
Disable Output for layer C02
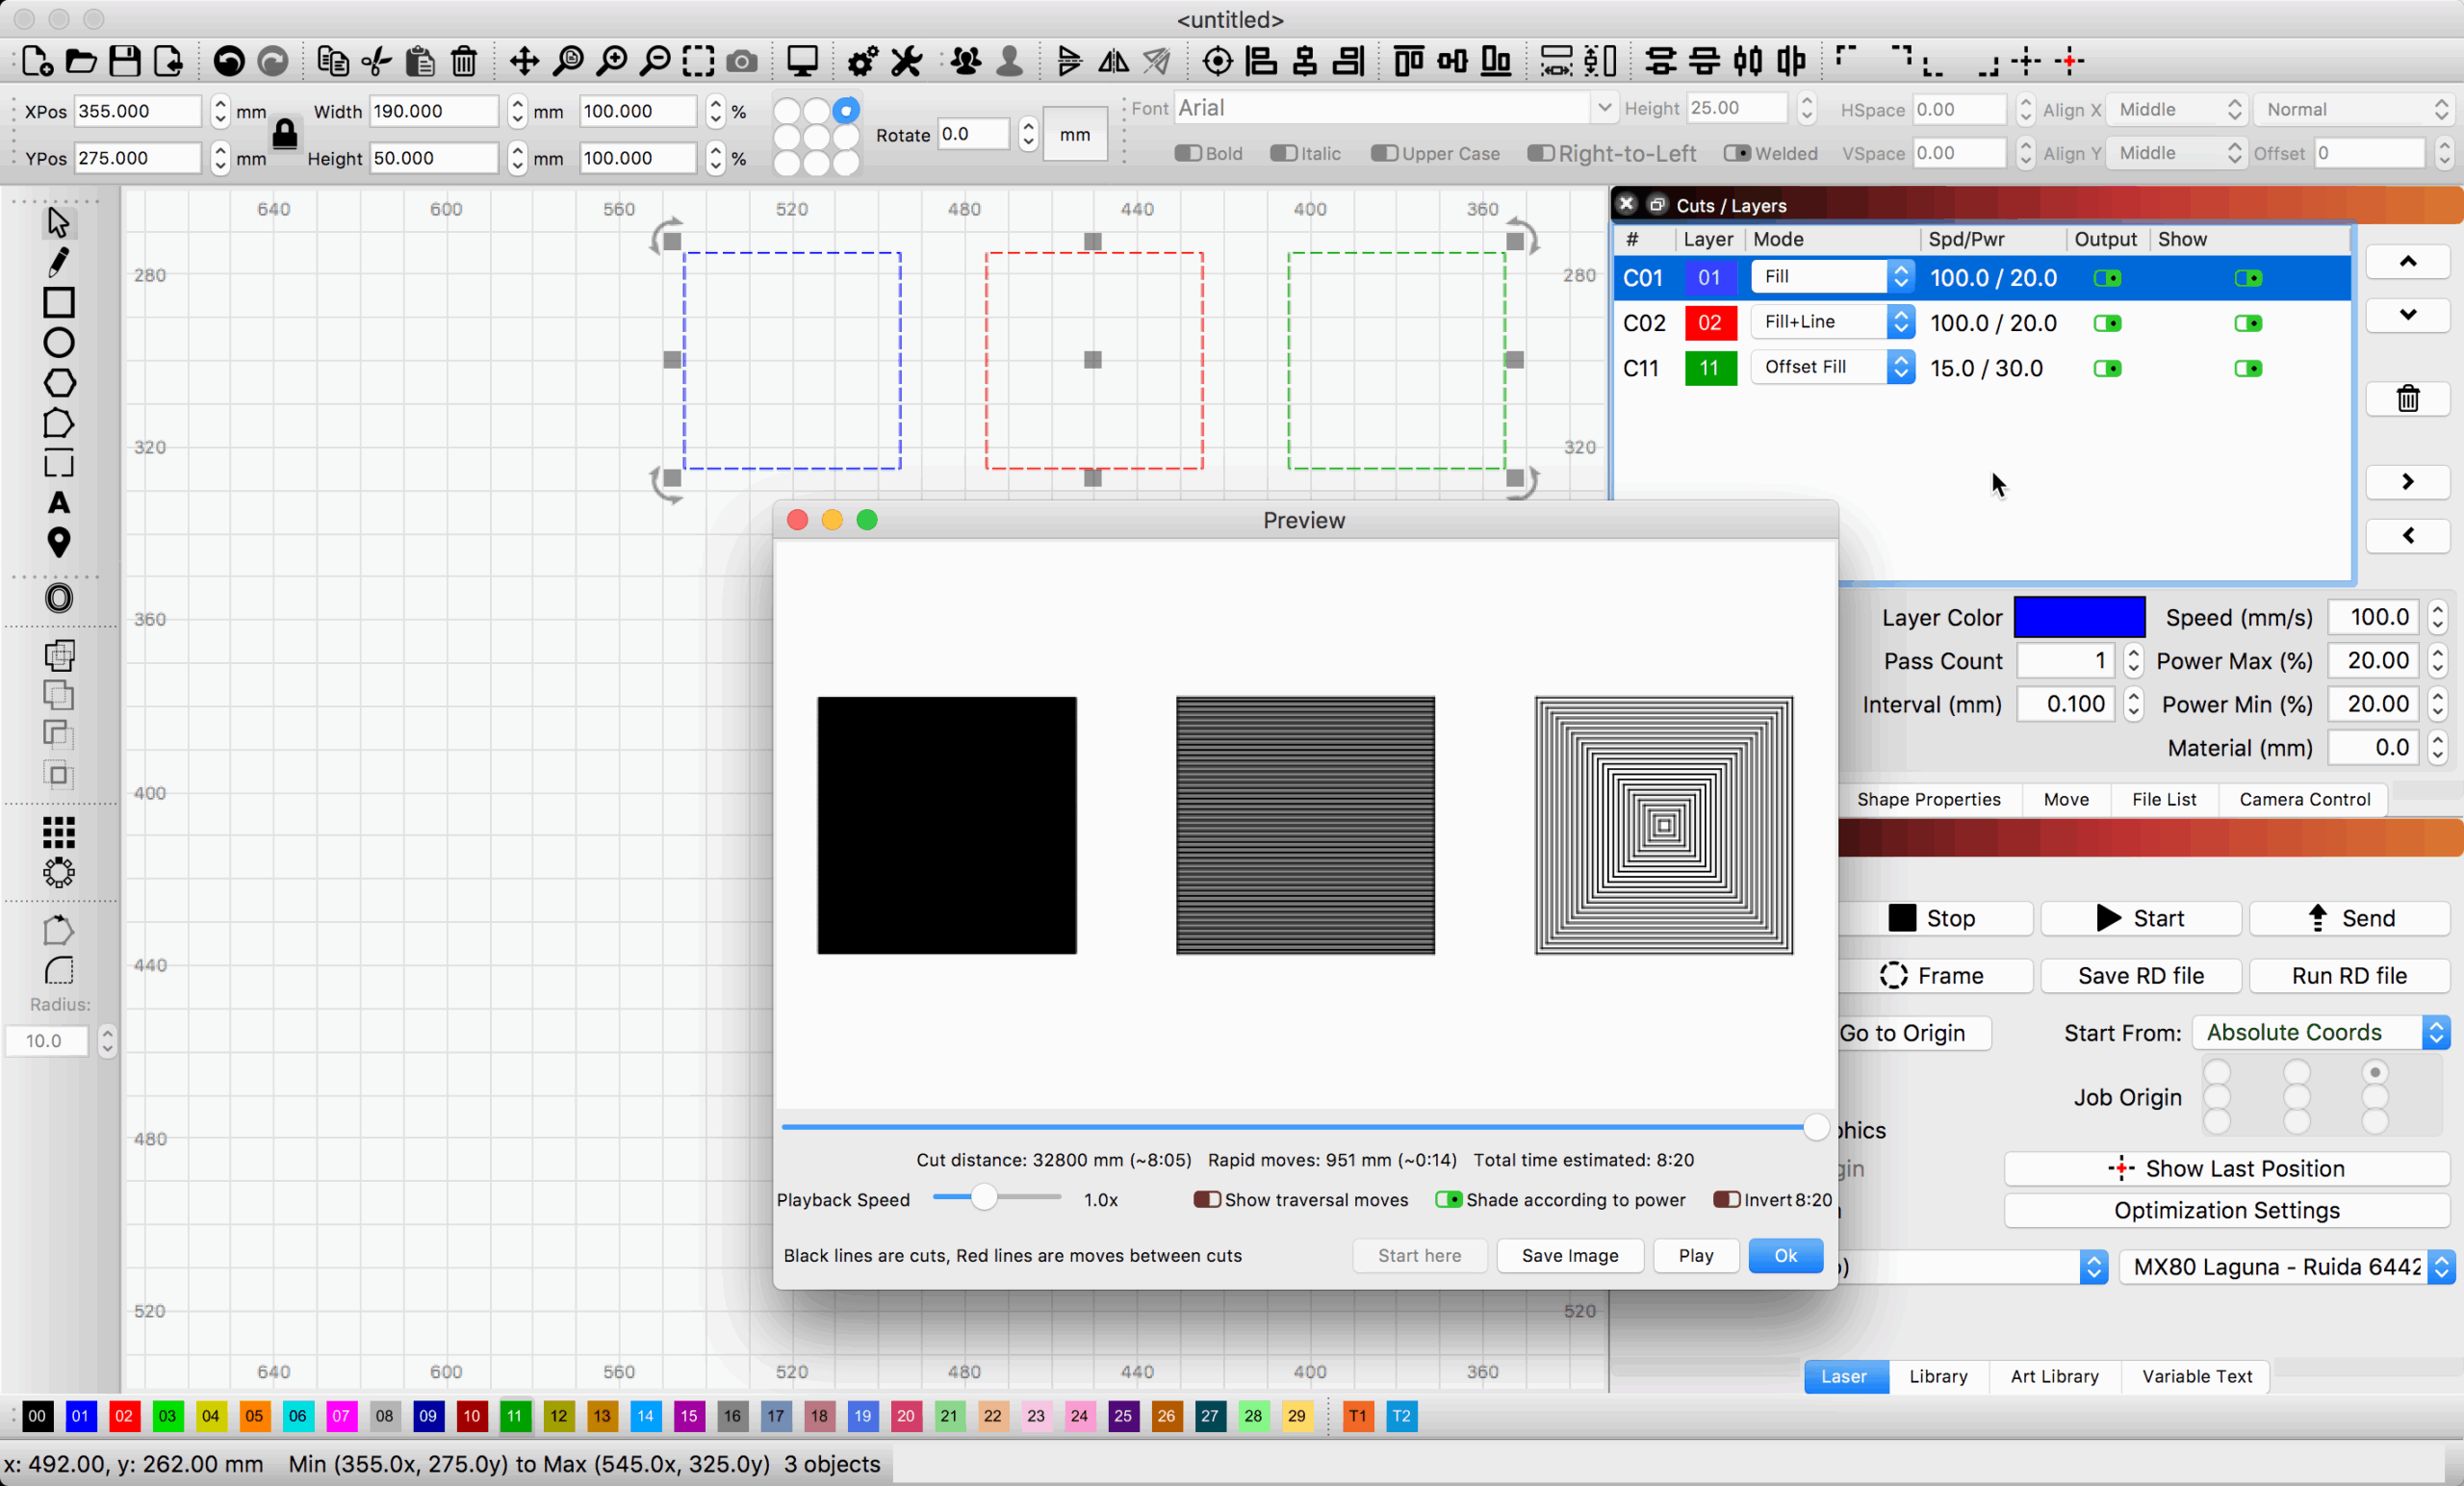tap(2108, 323)
